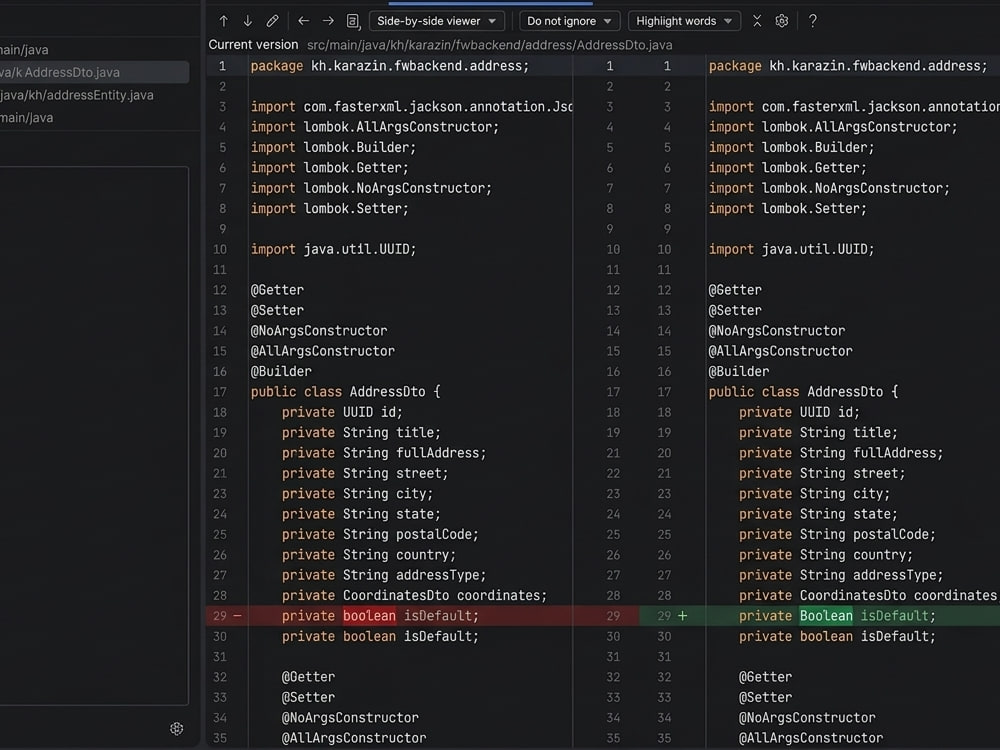
Task: Click the pencil edit source icon
Action: pos(272,21)
